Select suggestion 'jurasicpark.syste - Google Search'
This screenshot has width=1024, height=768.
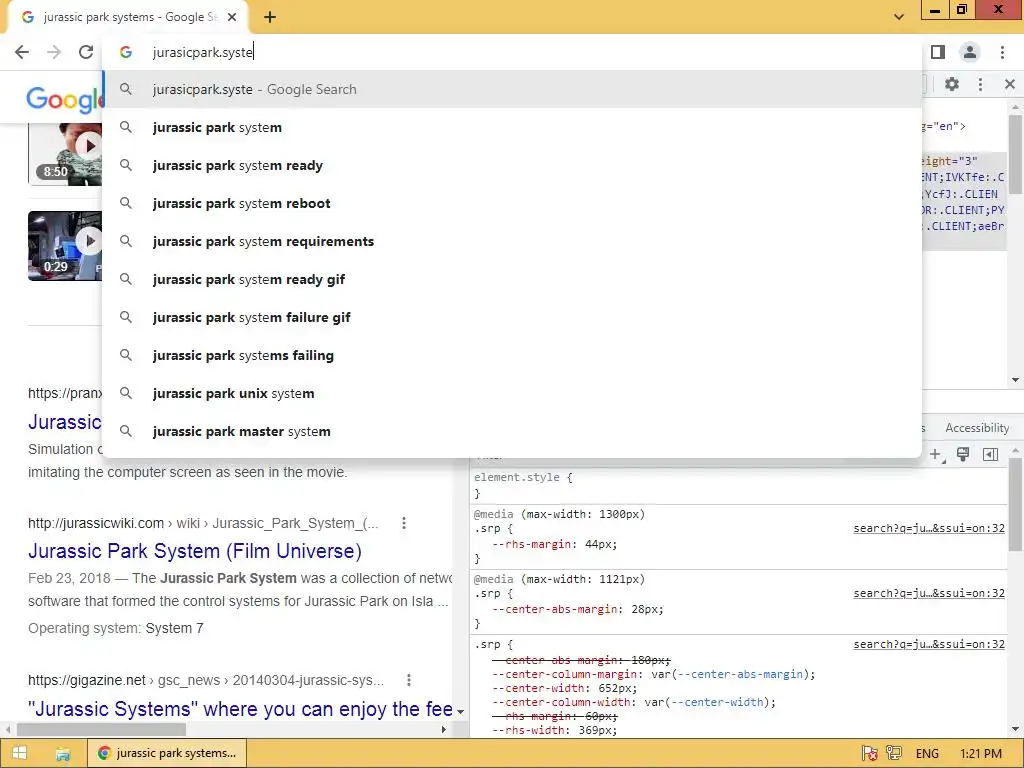(512, 89)
